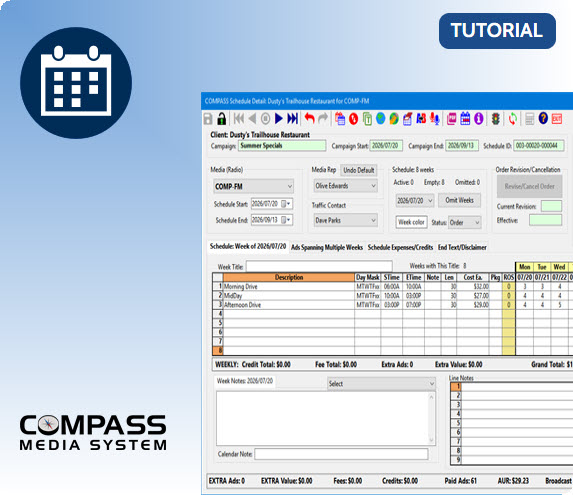Click the ROS column header
The image size is (573, 495).
[x=508, y=277]
